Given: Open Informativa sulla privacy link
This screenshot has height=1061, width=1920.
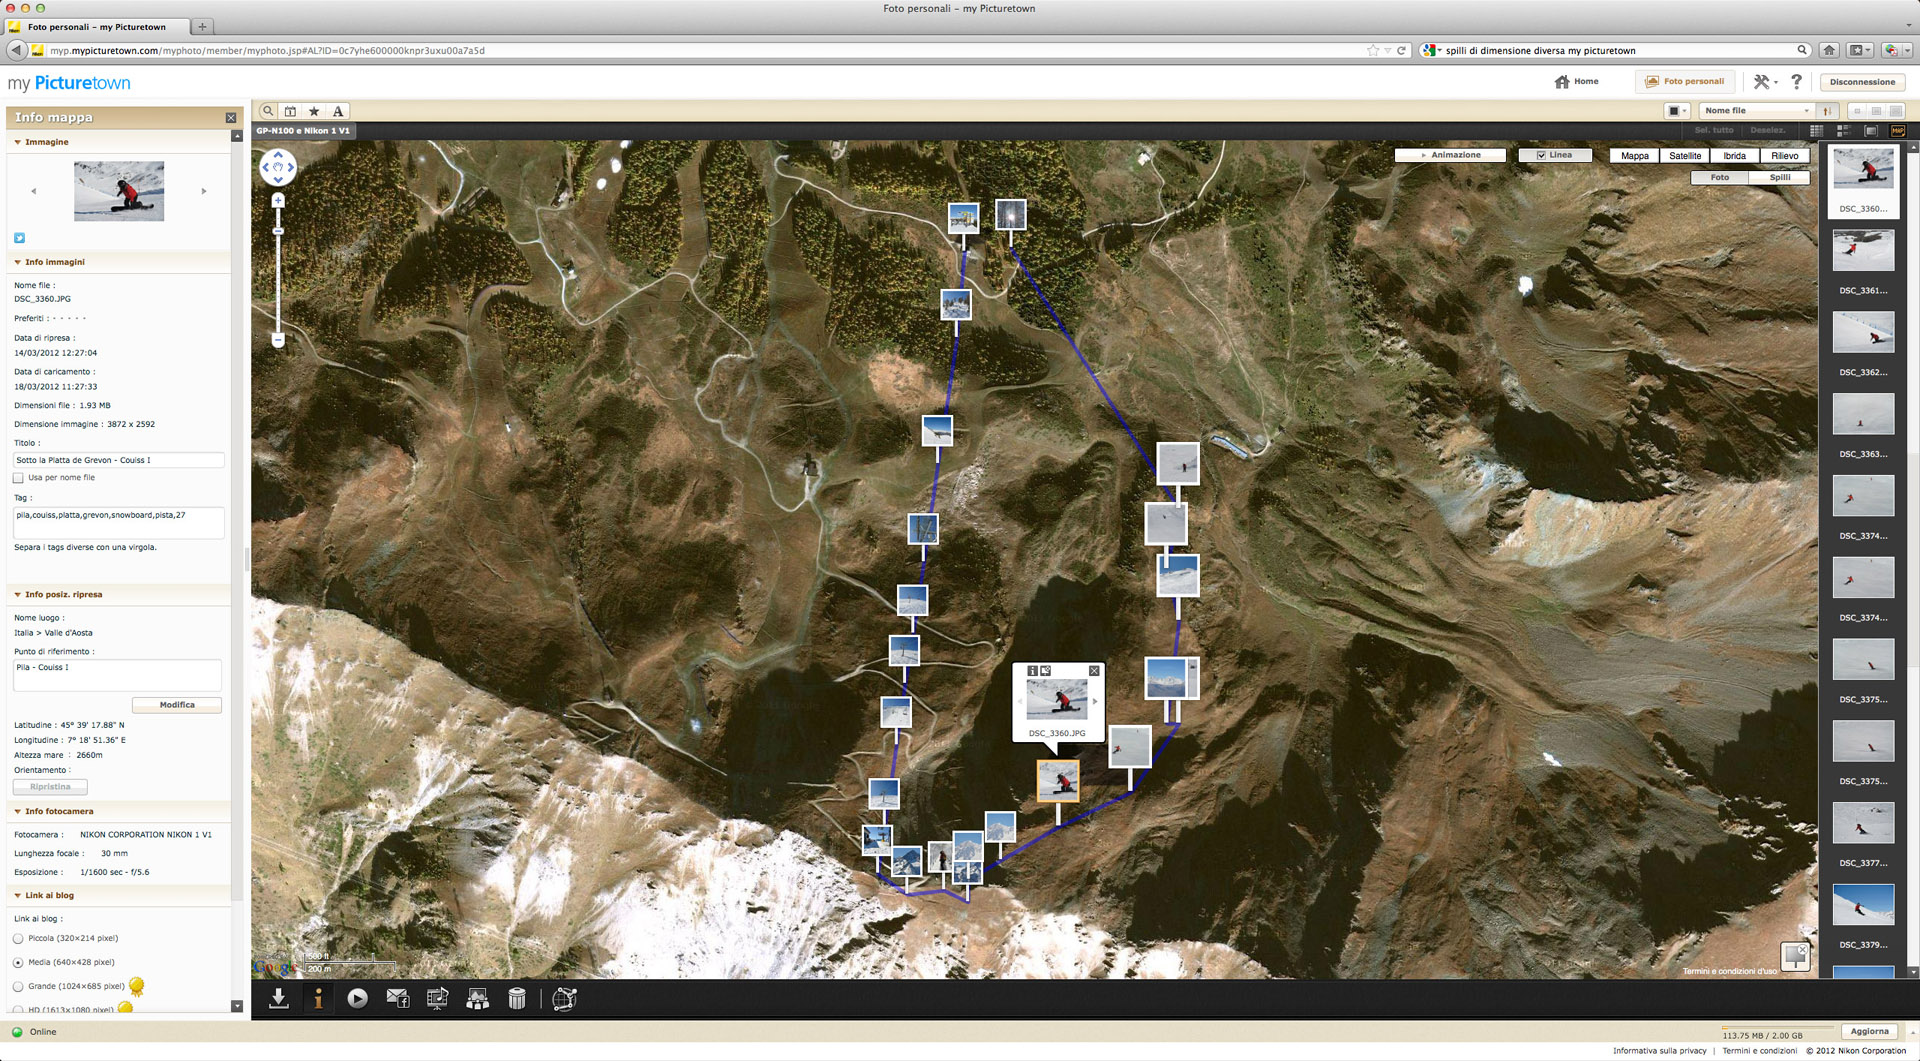Looking at the screenshot, I should pos(1659,1051).
